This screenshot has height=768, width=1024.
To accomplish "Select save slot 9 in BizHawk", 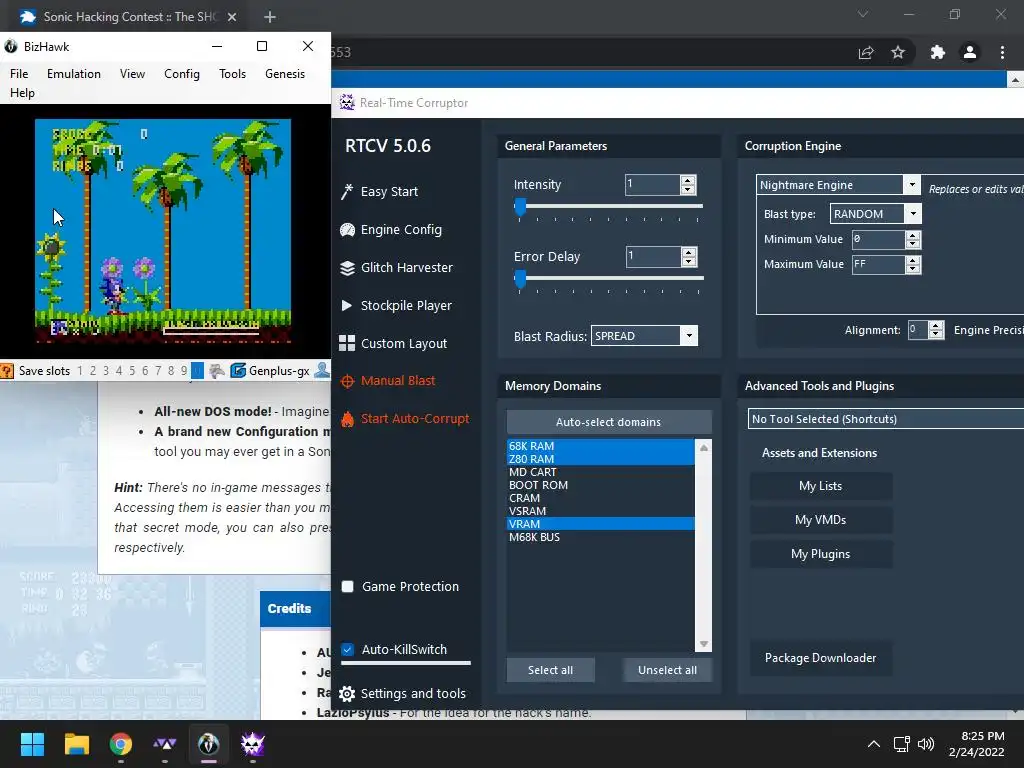I will coord(184,371).
